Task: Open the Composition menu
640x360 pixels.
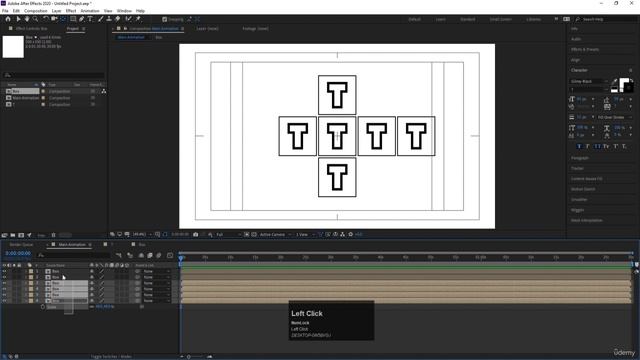Action: coord(36,11)
